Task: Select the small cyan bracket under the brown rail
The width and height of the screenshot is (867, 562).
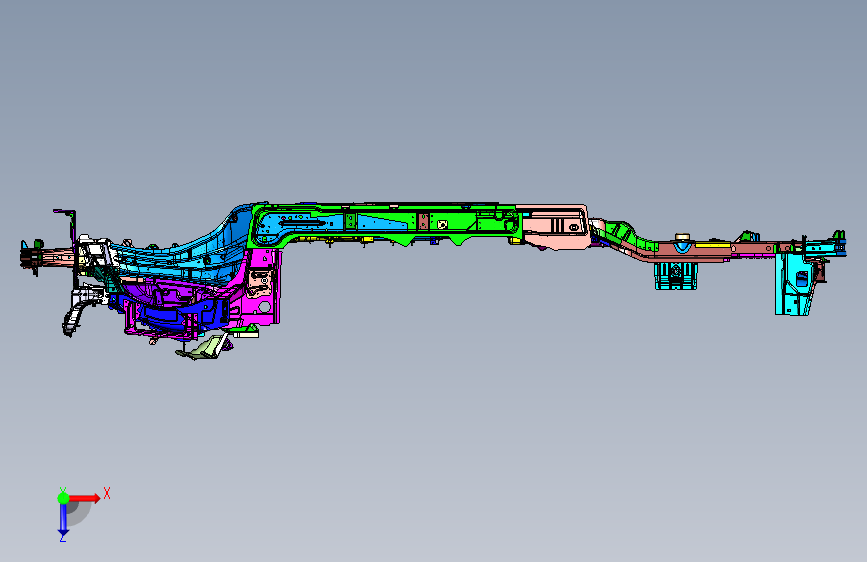Action: pos(675,276)
